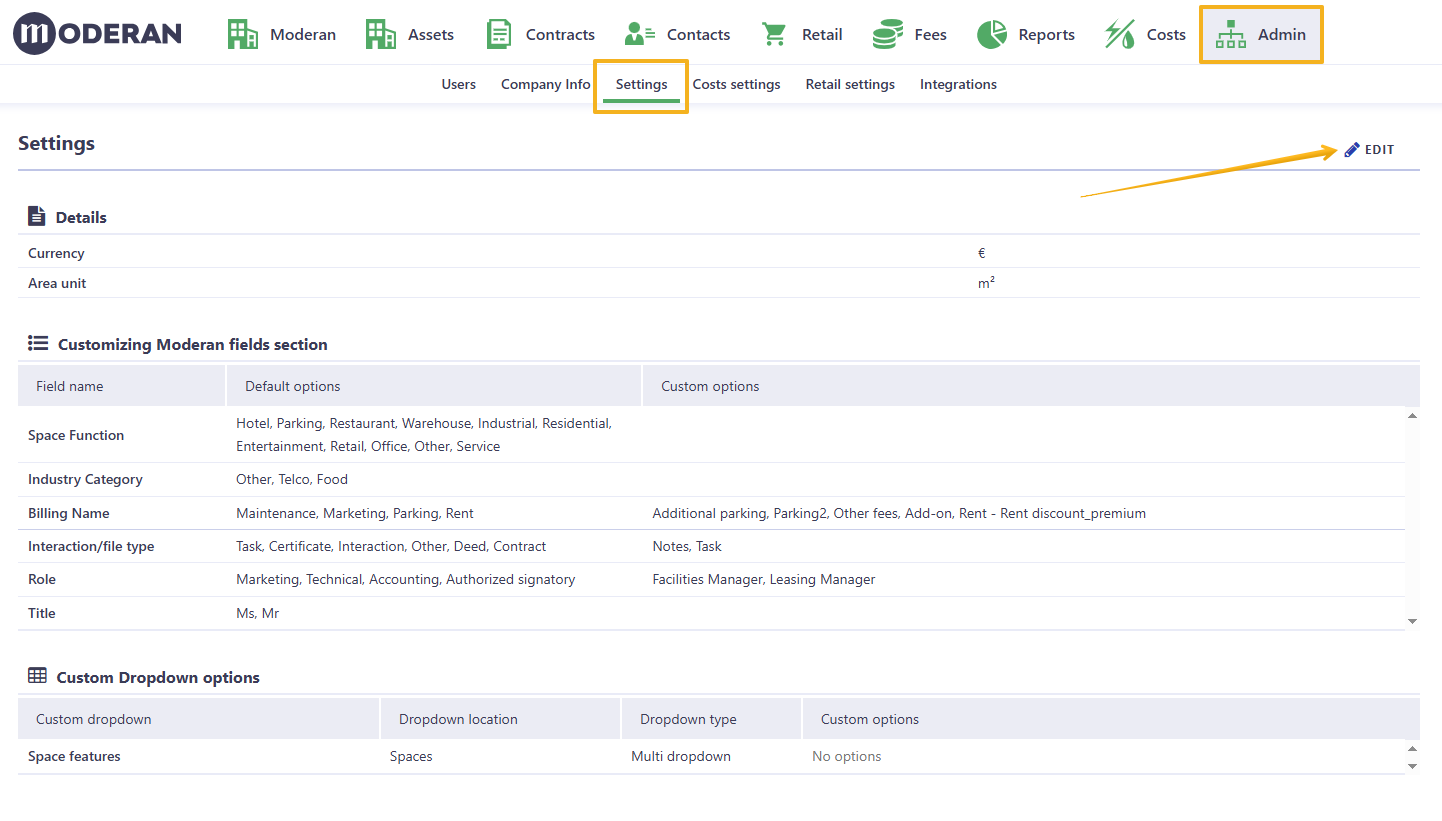Click 'Ms, Mr' default options cell
1442x821 pixels.
[x=257, y=613]
